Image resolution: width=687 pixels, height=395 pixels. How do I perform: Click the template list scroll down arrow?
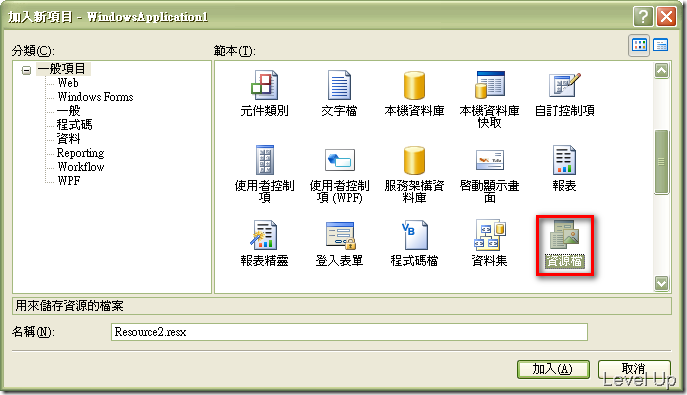(x=661, y=283)
